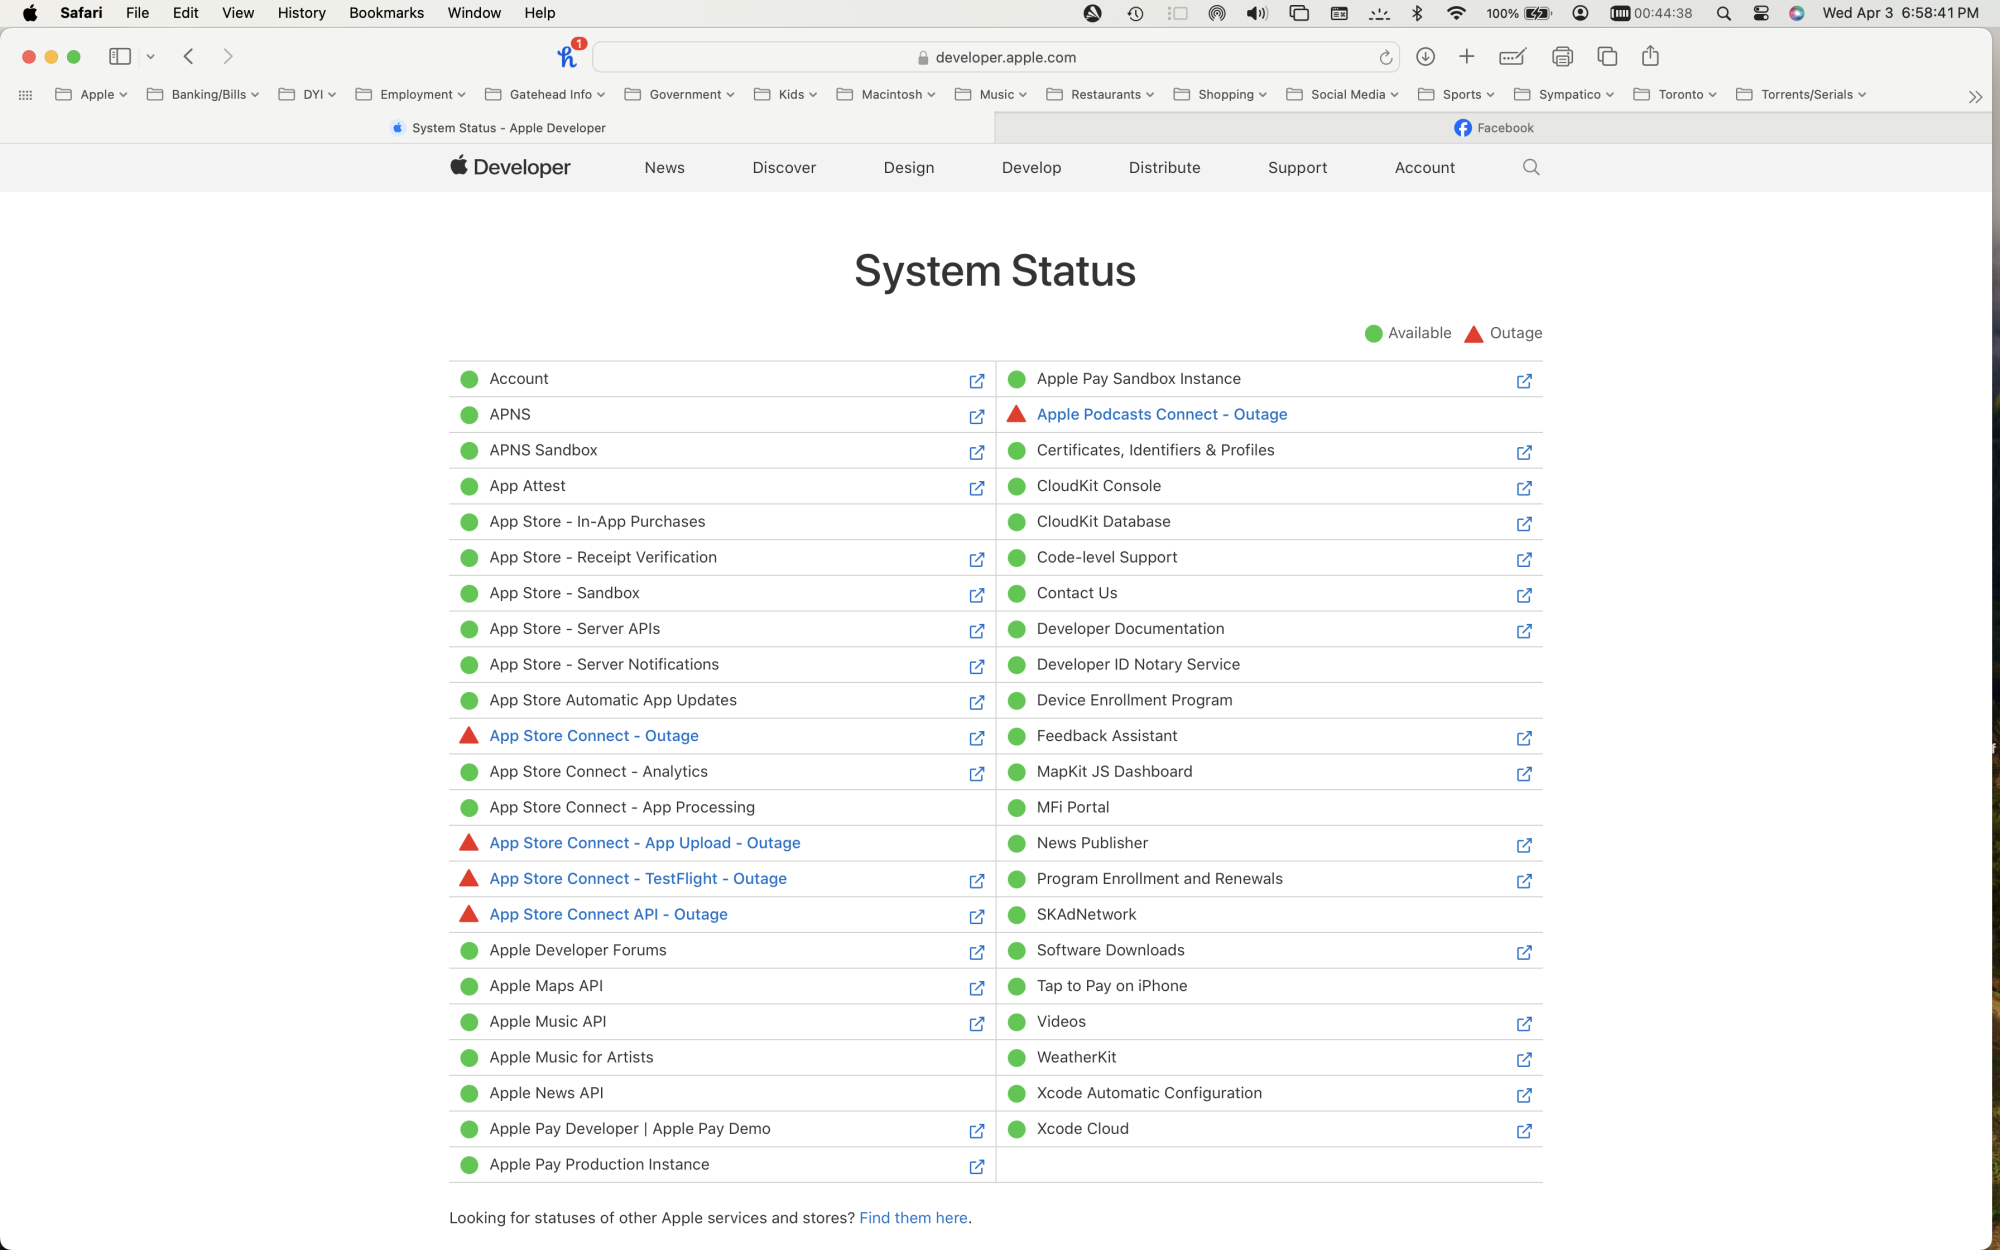Click the Apple Developer site search icon
Screen dimensions: 2000x1250
tap(1530, 167)
